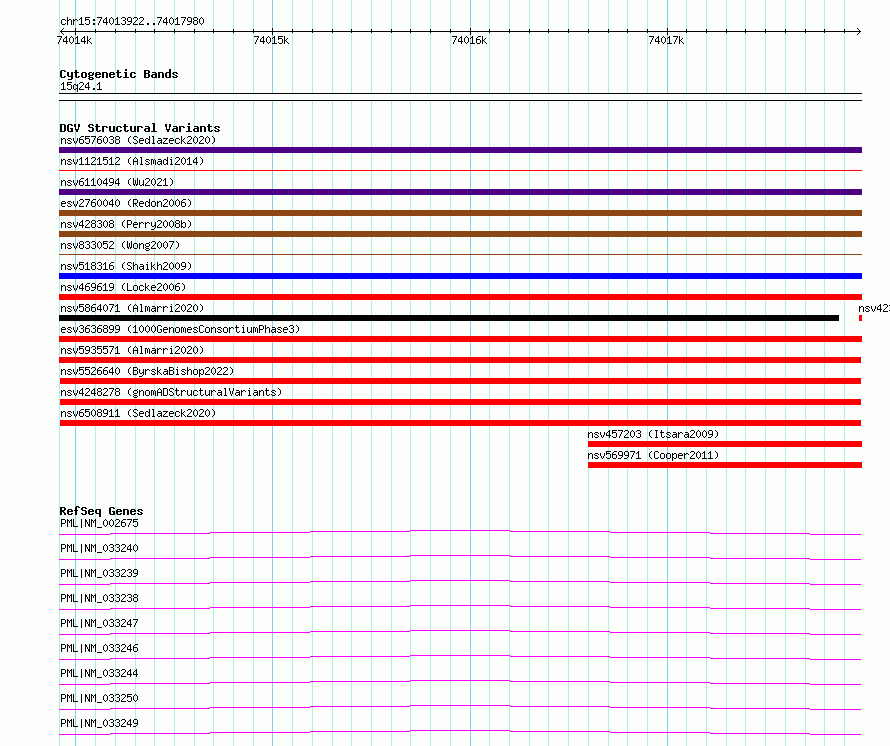890x746 pixels.
Task: Click the red bar under nsv5935571 (Almarri2020)
Action: 460,360
